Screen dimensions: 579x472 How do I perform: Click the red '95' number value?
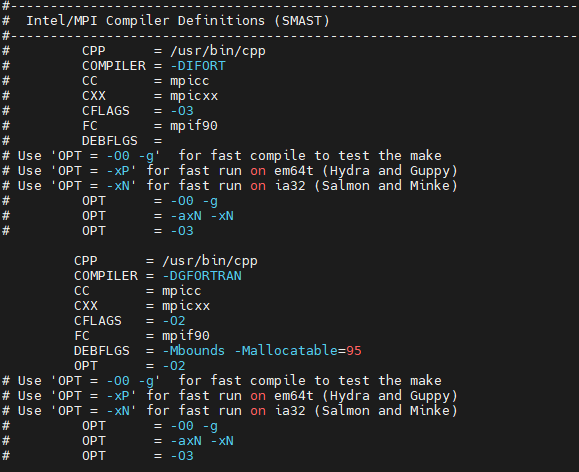click(354, 350)
